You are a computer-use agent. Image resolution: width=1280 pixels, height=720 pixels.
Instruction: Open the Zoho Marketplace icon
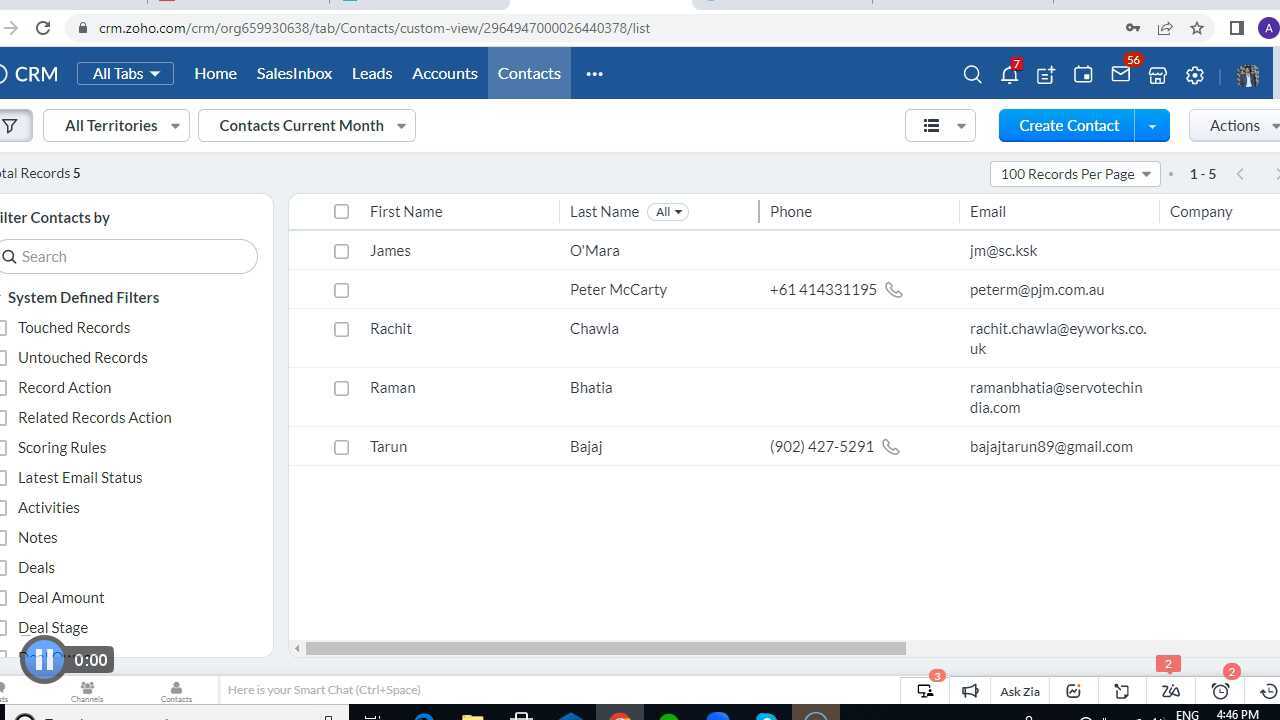[x=1157, y=74]
